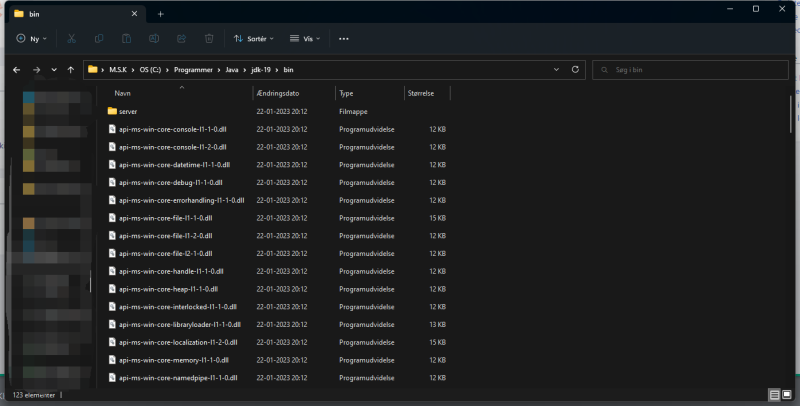Screen dimensions: 800x406
Task: Click the Paste clipboard icon
Action: [x=127, y=39]
